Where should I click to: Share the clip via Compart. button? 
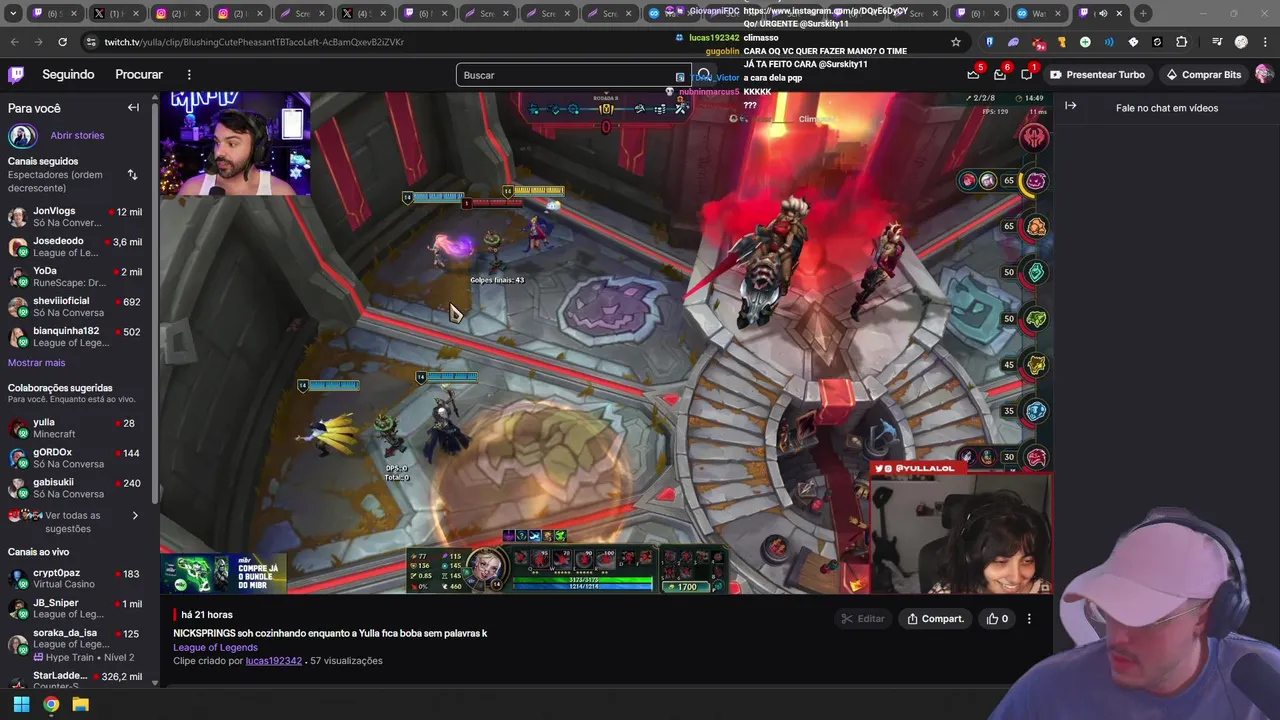(935, 619)
